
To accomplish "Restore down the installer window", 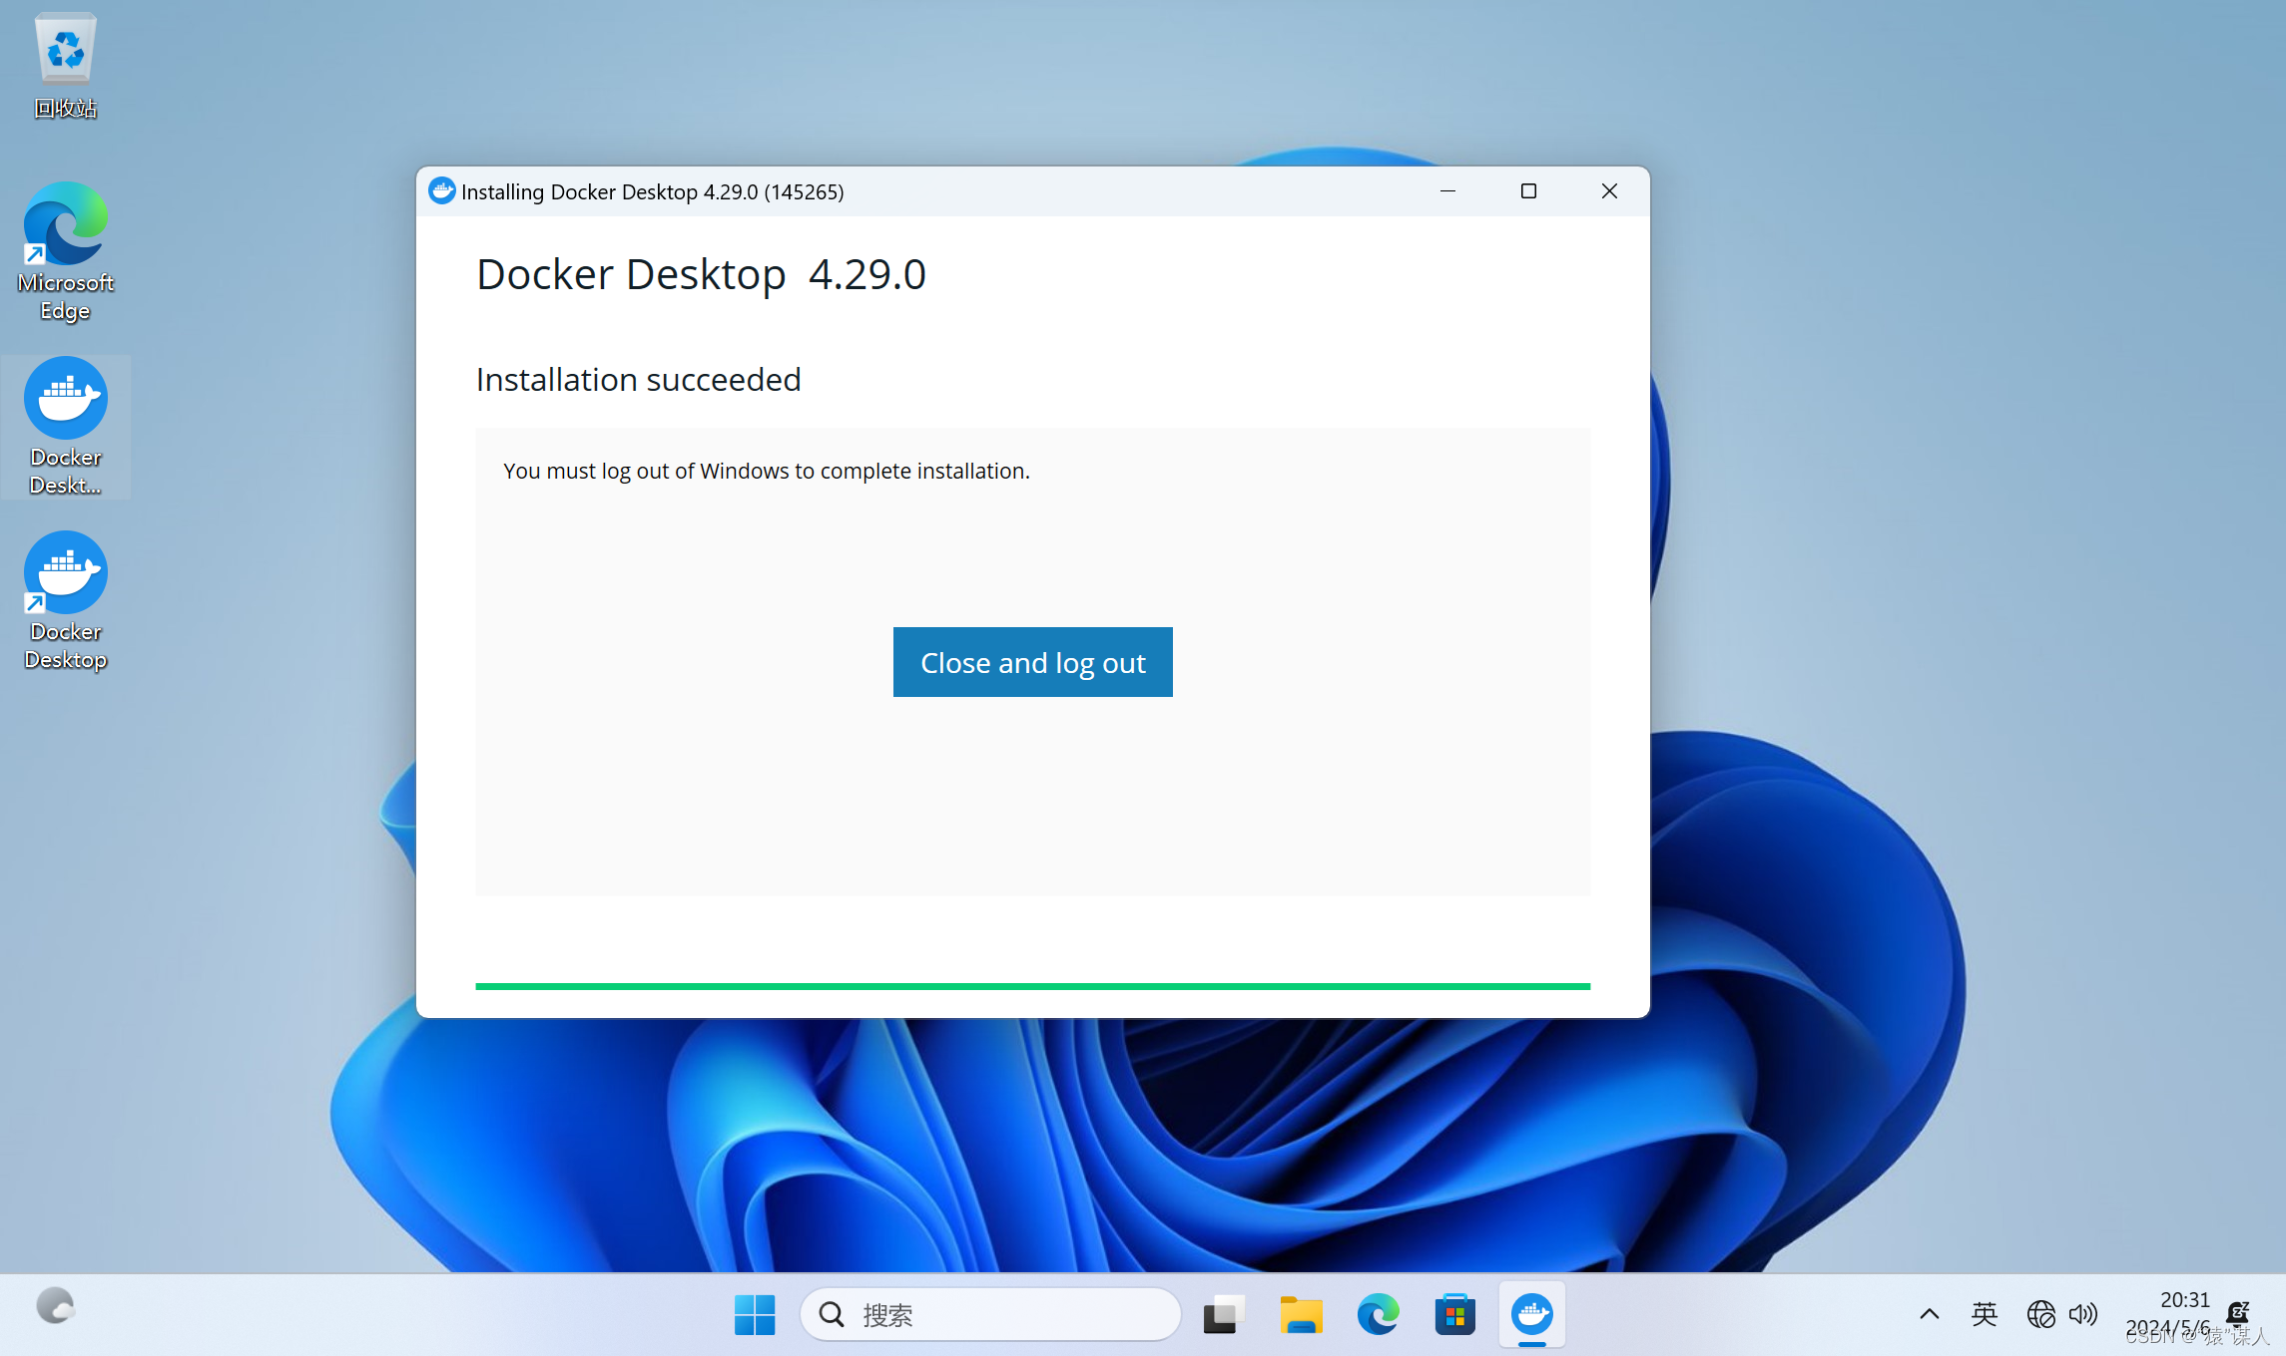I will [x=1529, y=190].
